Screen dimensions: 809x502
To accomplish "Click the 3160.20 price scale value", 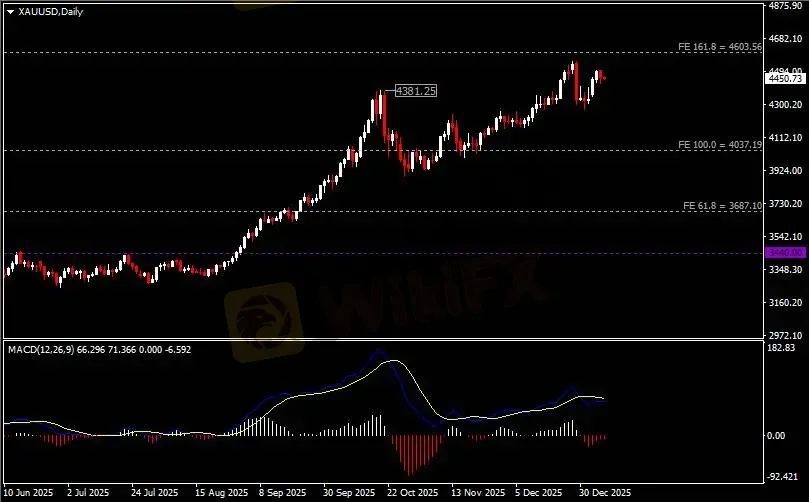I will click(785, 303).
